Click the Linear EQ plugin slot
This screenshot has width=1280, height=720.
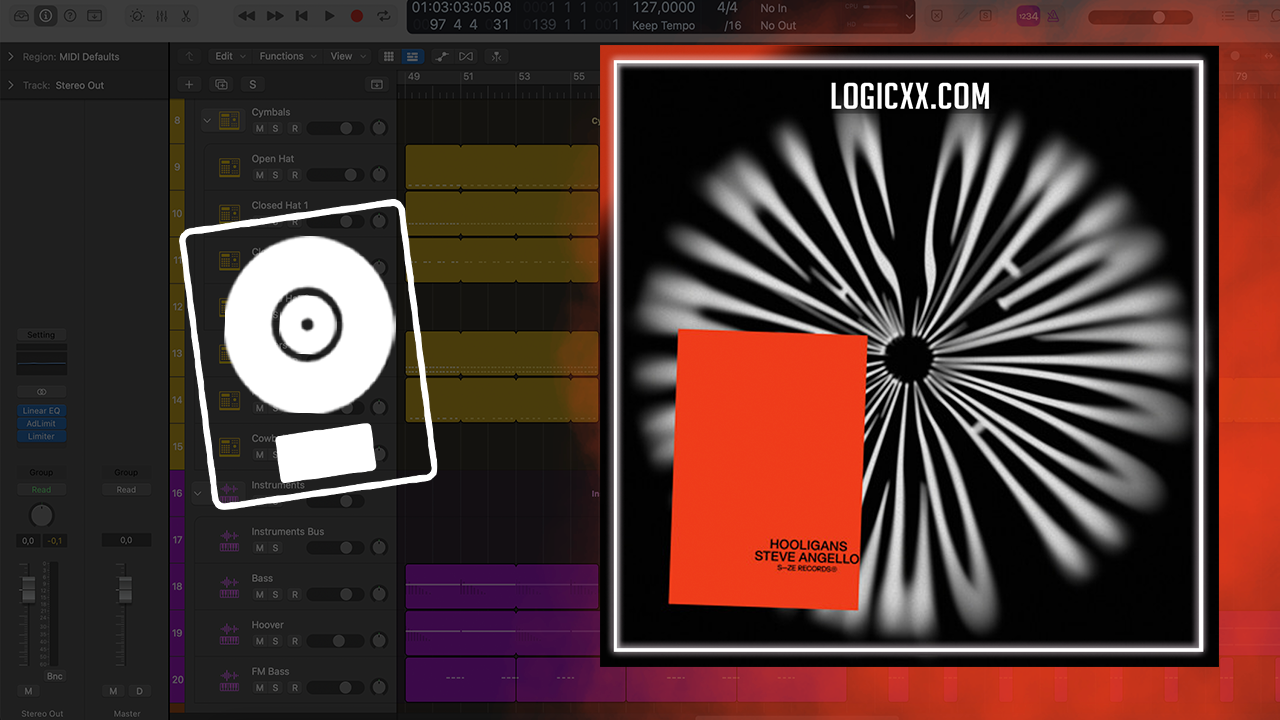tap(41, 411)
